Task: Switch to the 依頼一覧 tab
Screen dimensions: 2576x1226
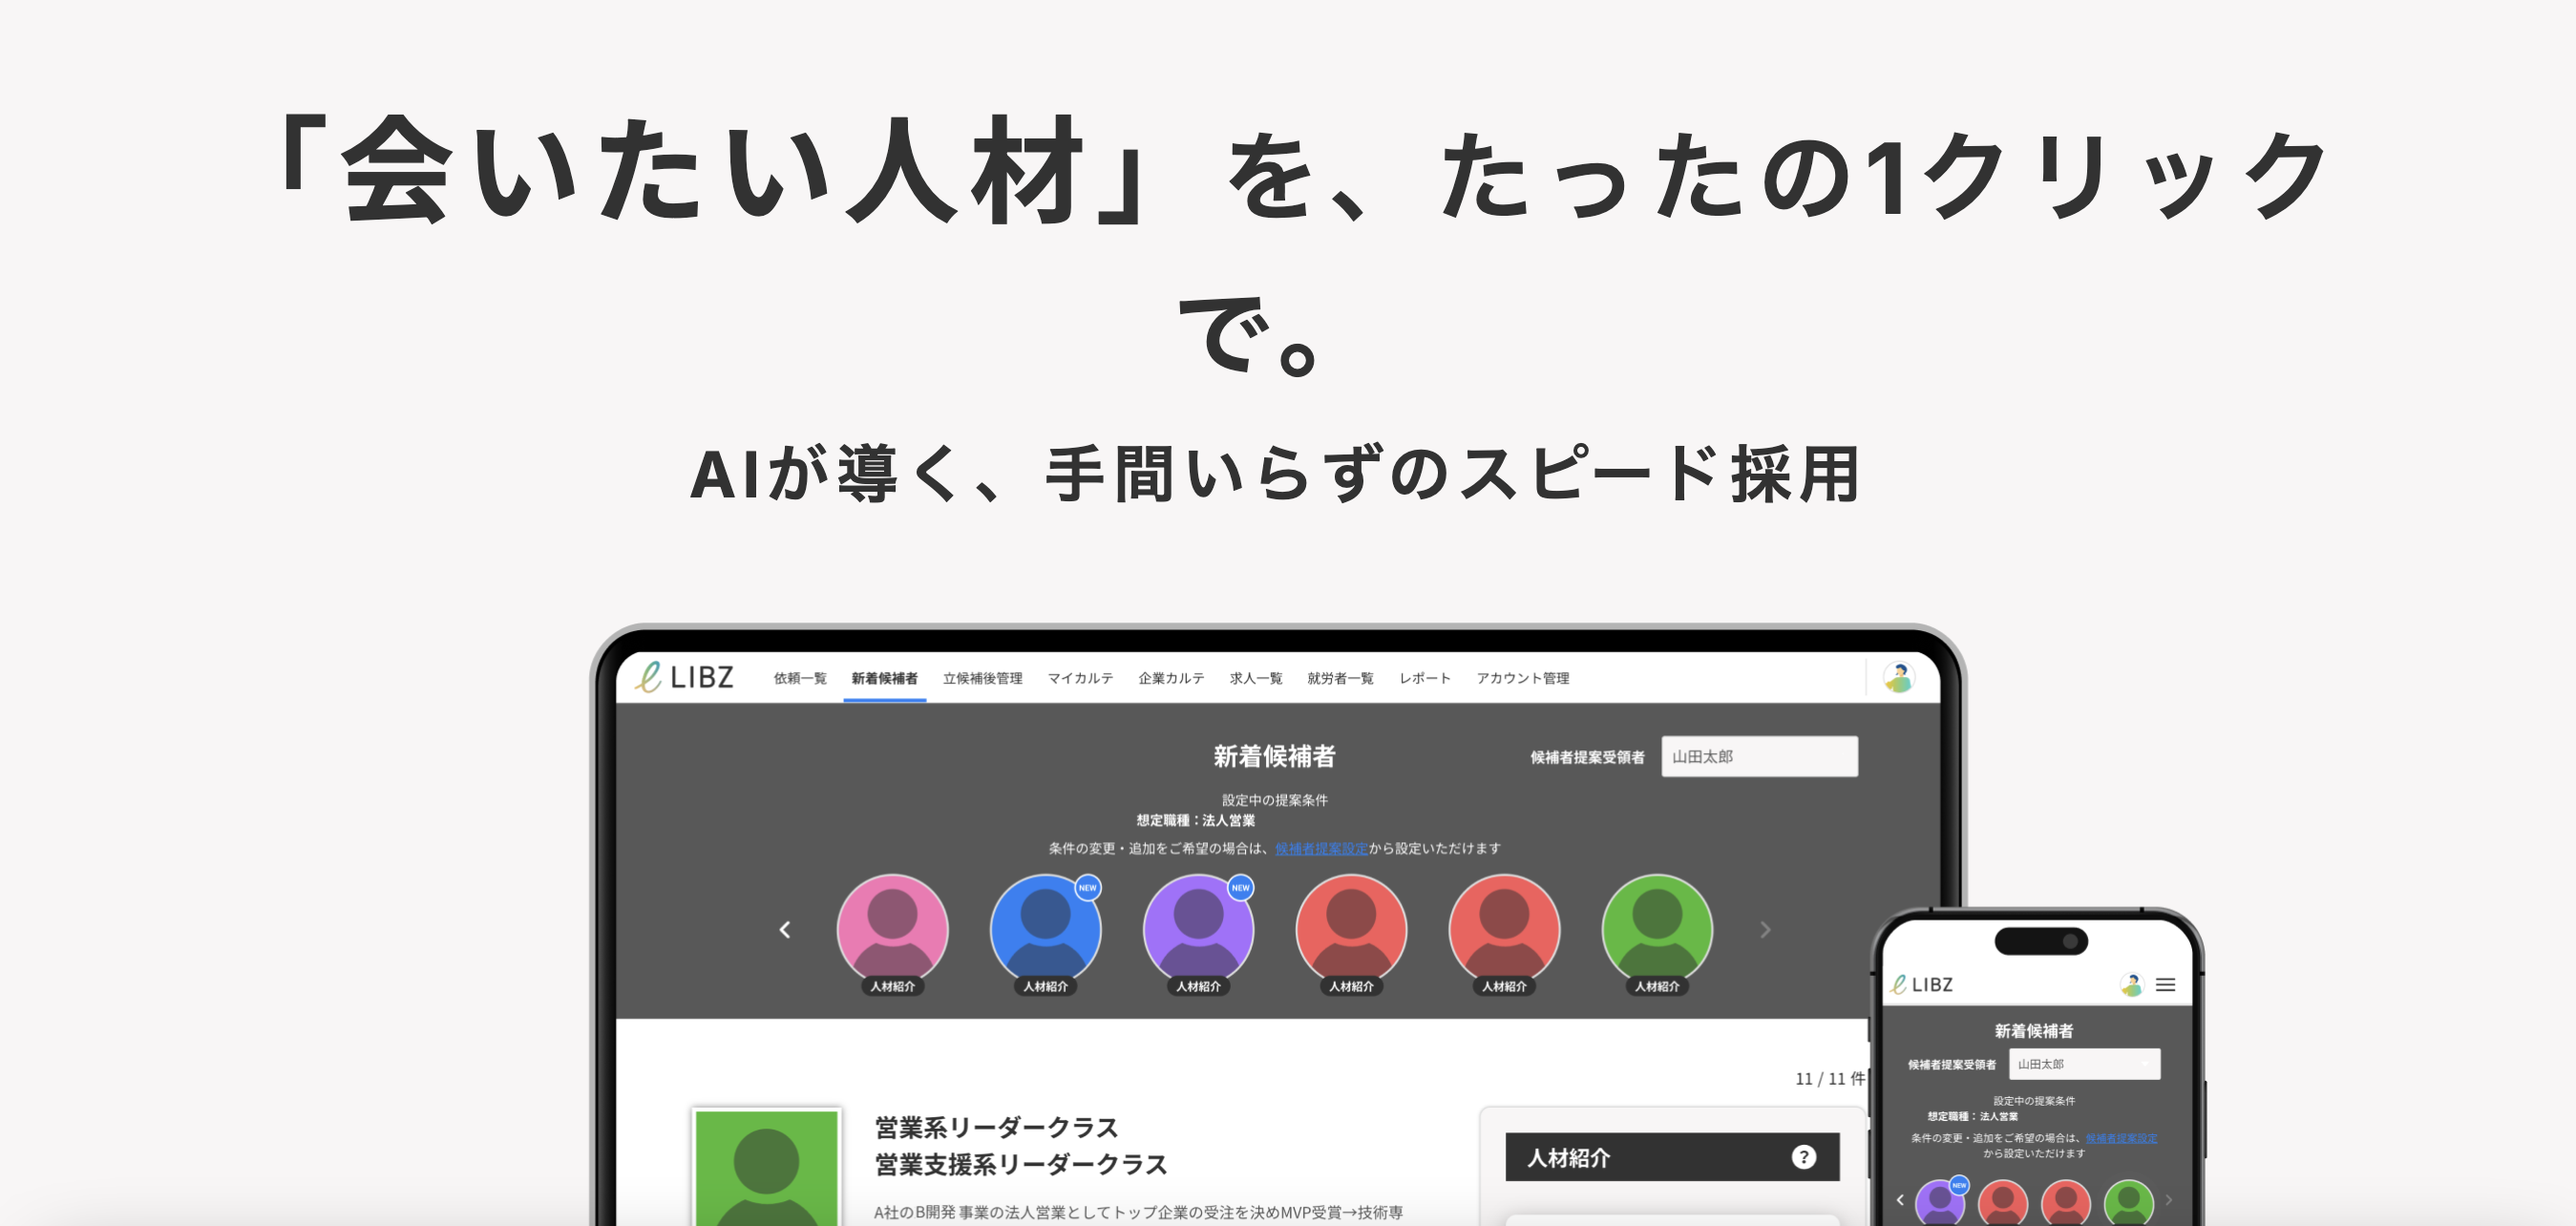Action: coord(799,677)
